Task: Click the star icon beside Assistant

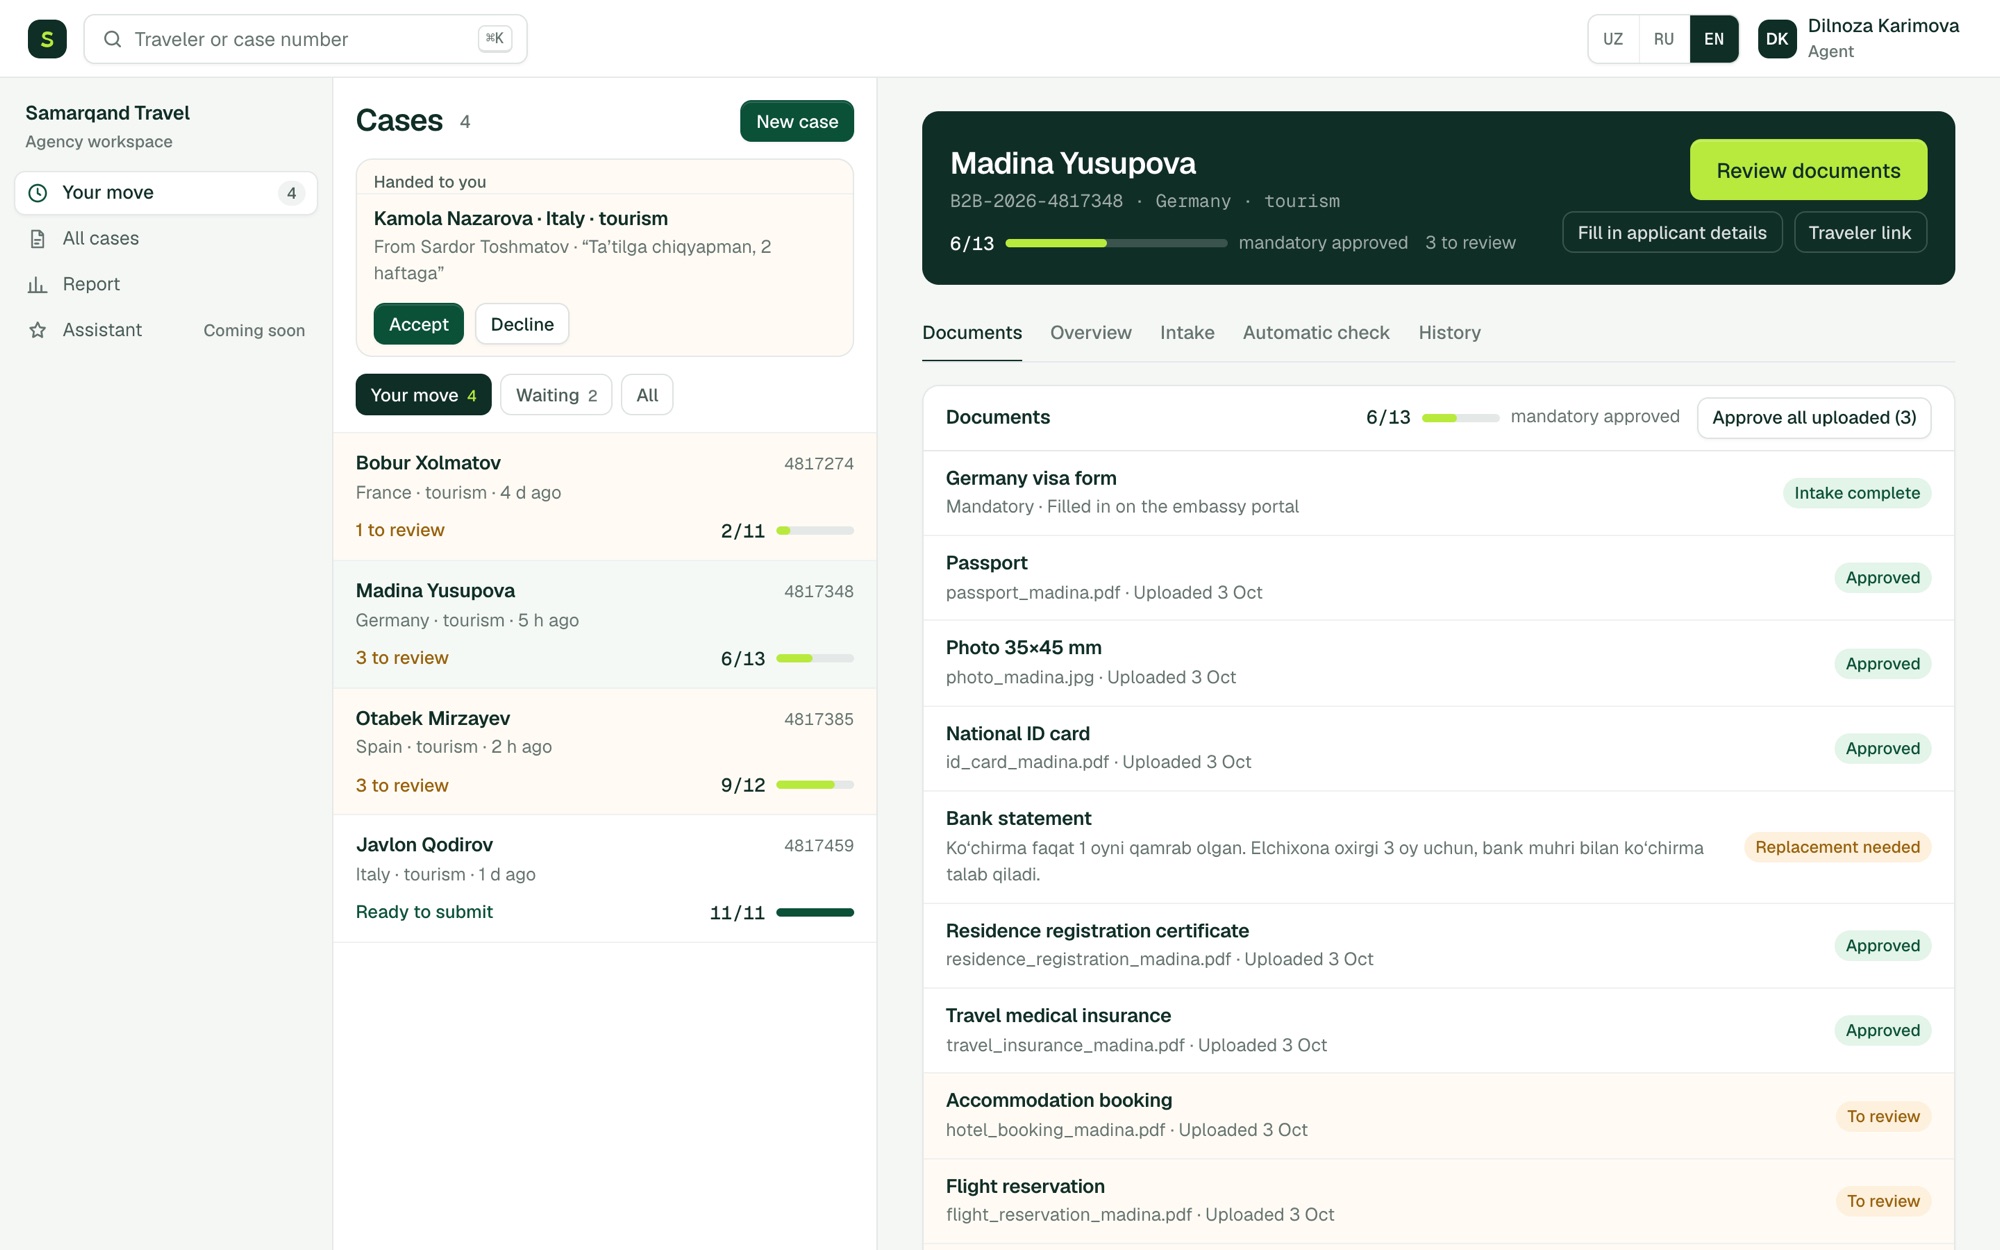Action: click(38, 330)
